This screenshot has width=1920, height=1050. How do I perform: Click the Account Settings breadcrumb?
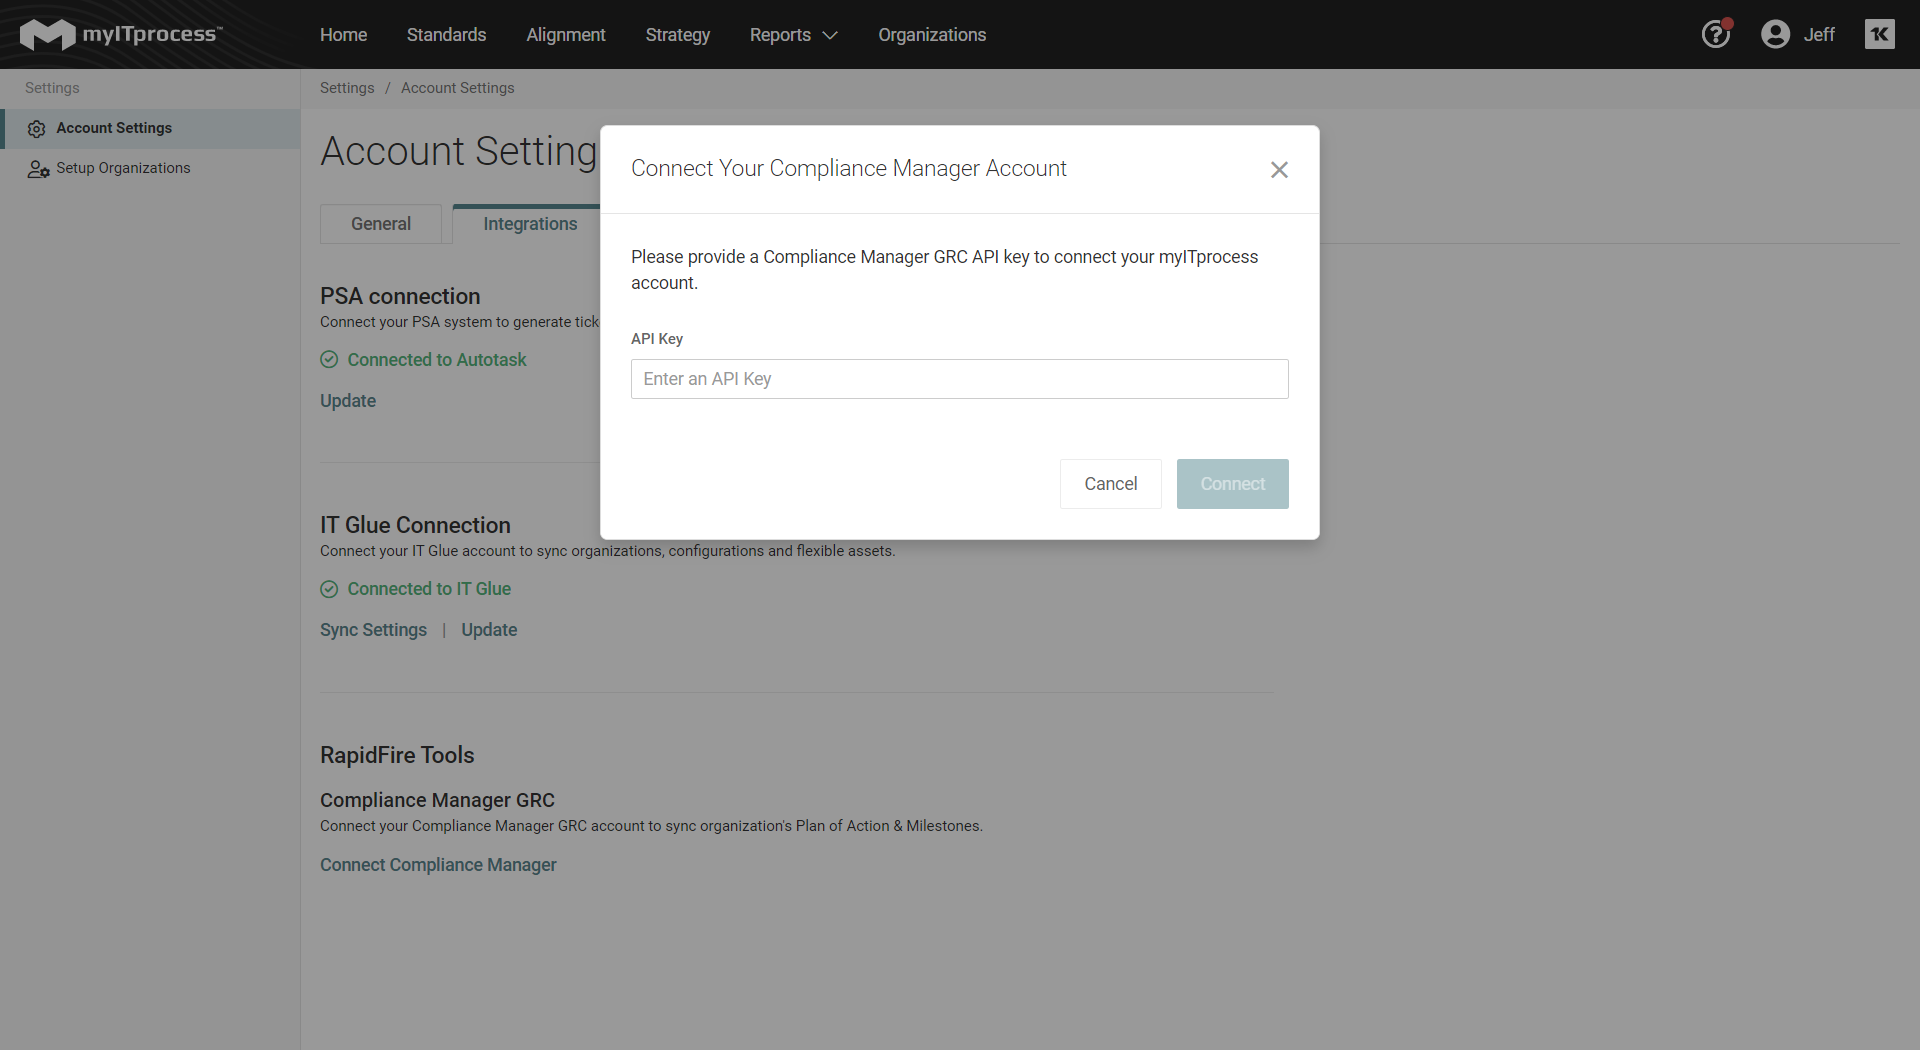458,88
